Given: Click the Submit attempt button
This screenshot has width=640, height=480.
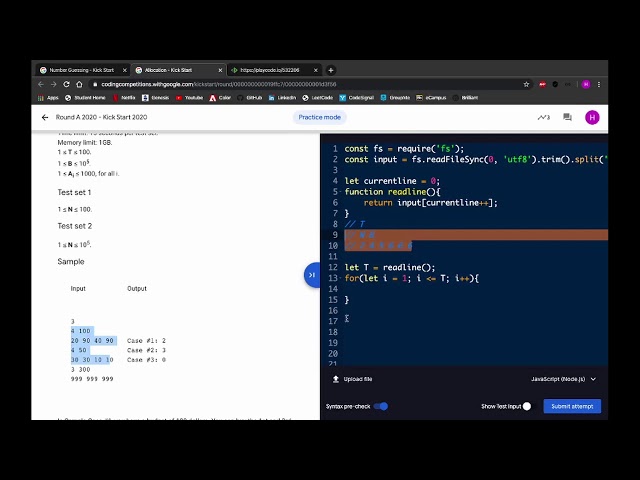Looking at the screenshot, I should coord(572,406).
